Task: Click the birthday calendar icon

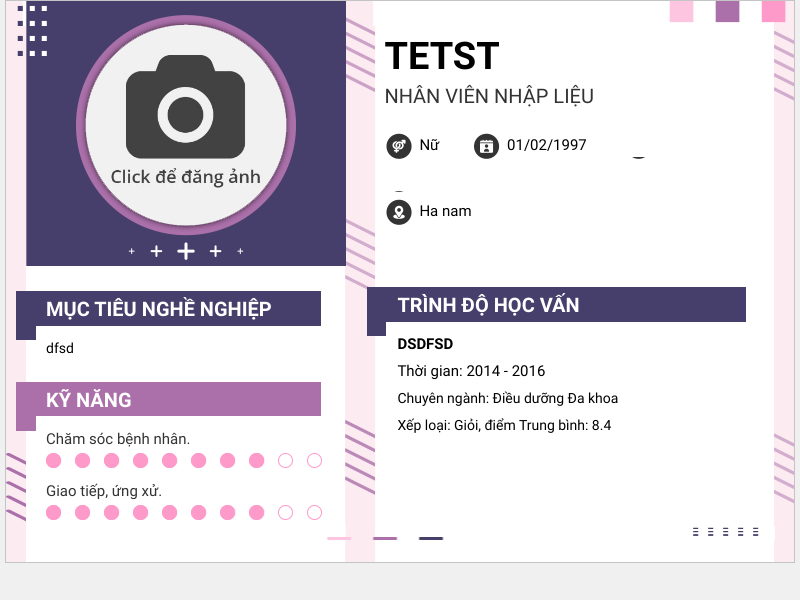Action: [486, 146]
